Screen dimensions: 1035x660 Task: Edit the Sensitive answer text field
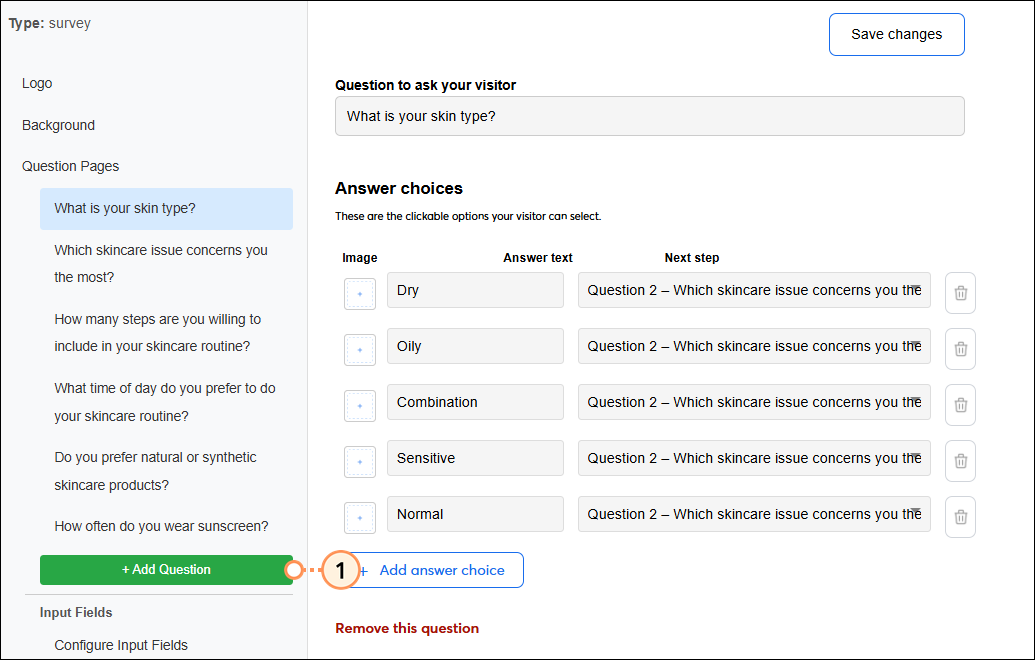475,458
